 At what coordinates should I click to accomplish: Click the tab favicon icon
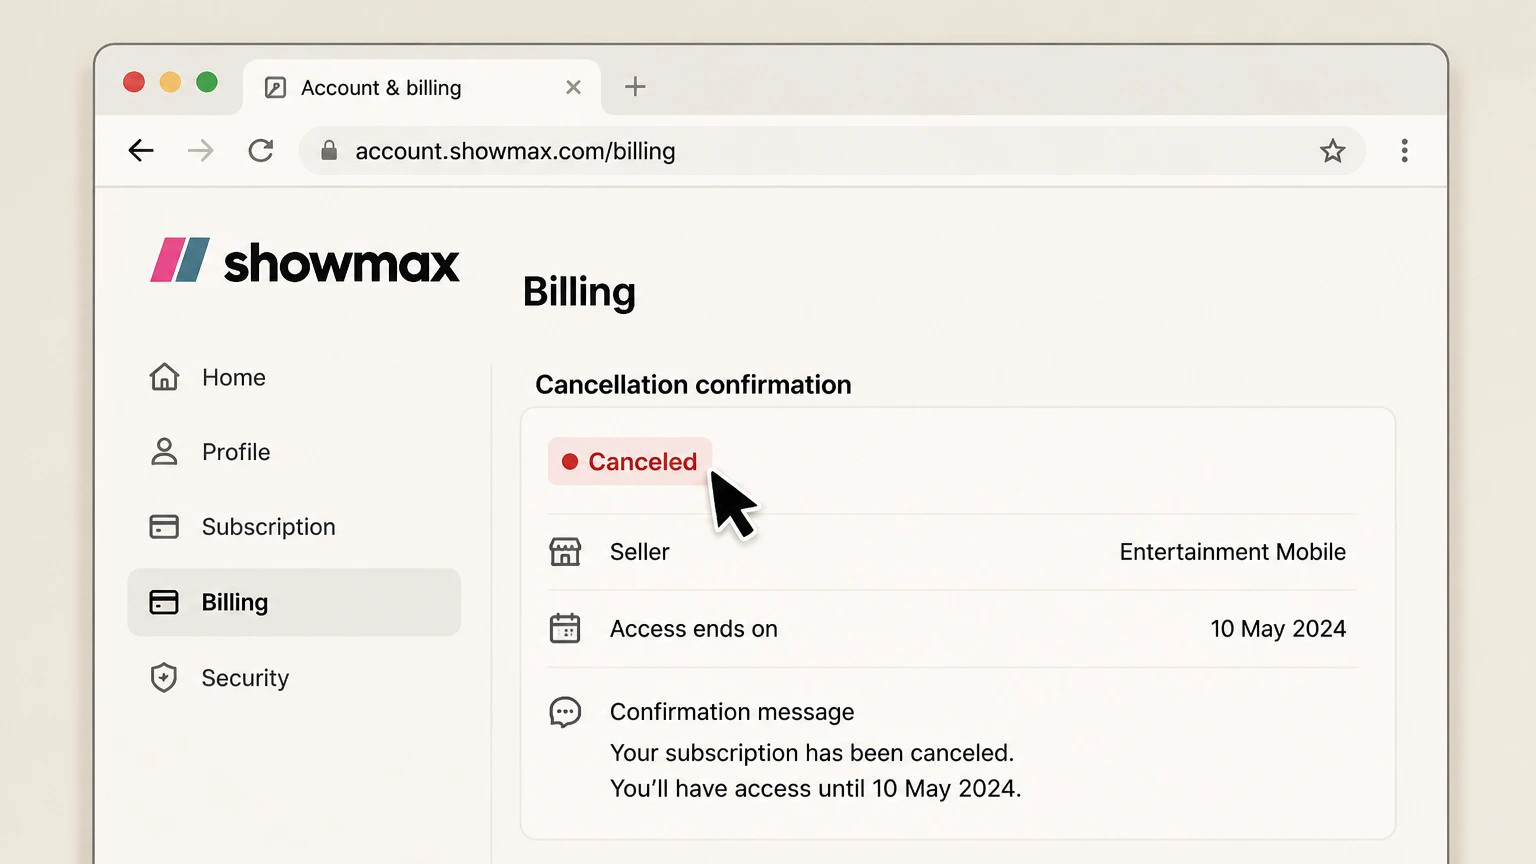[x=275, y=88]
